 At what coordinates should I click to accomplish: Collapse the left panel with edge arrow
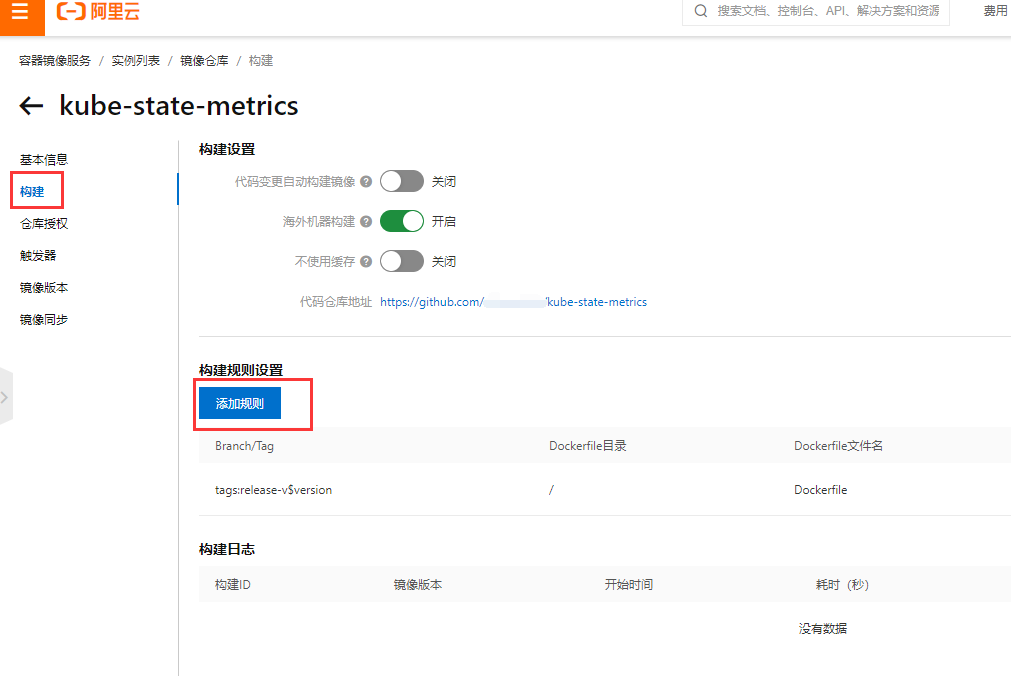point(4,396)
